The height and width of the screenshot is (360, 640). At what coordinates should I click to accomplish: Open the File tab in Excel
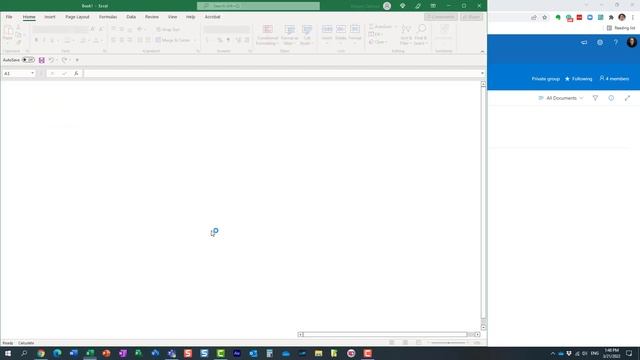(x=9, y=17)
